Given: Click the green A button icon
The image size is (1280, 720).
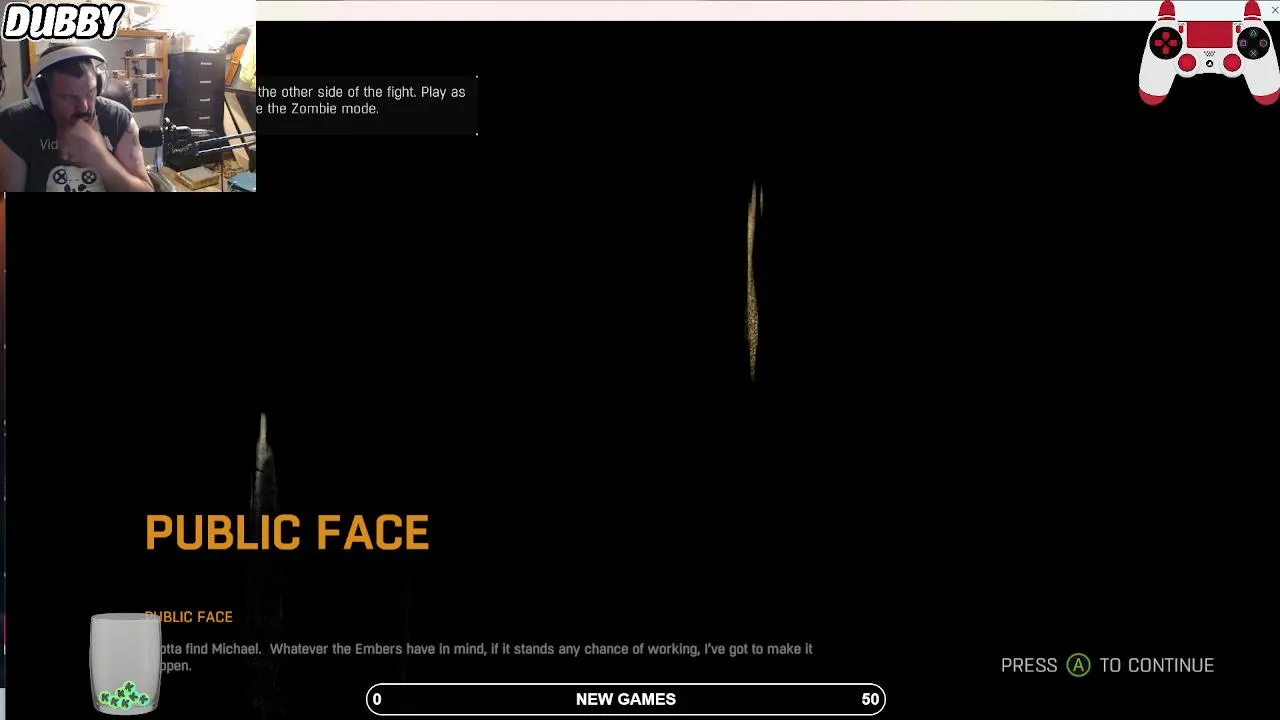Looking at the screenshot, I should 1078,665.
